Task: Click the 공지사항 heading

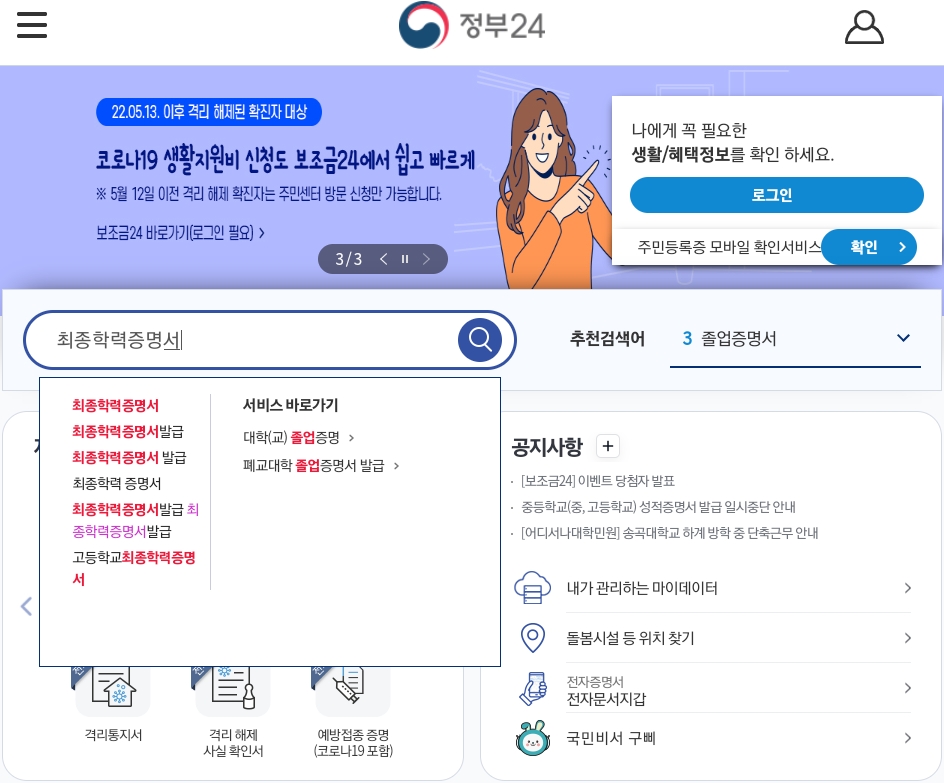Action: 547,447
